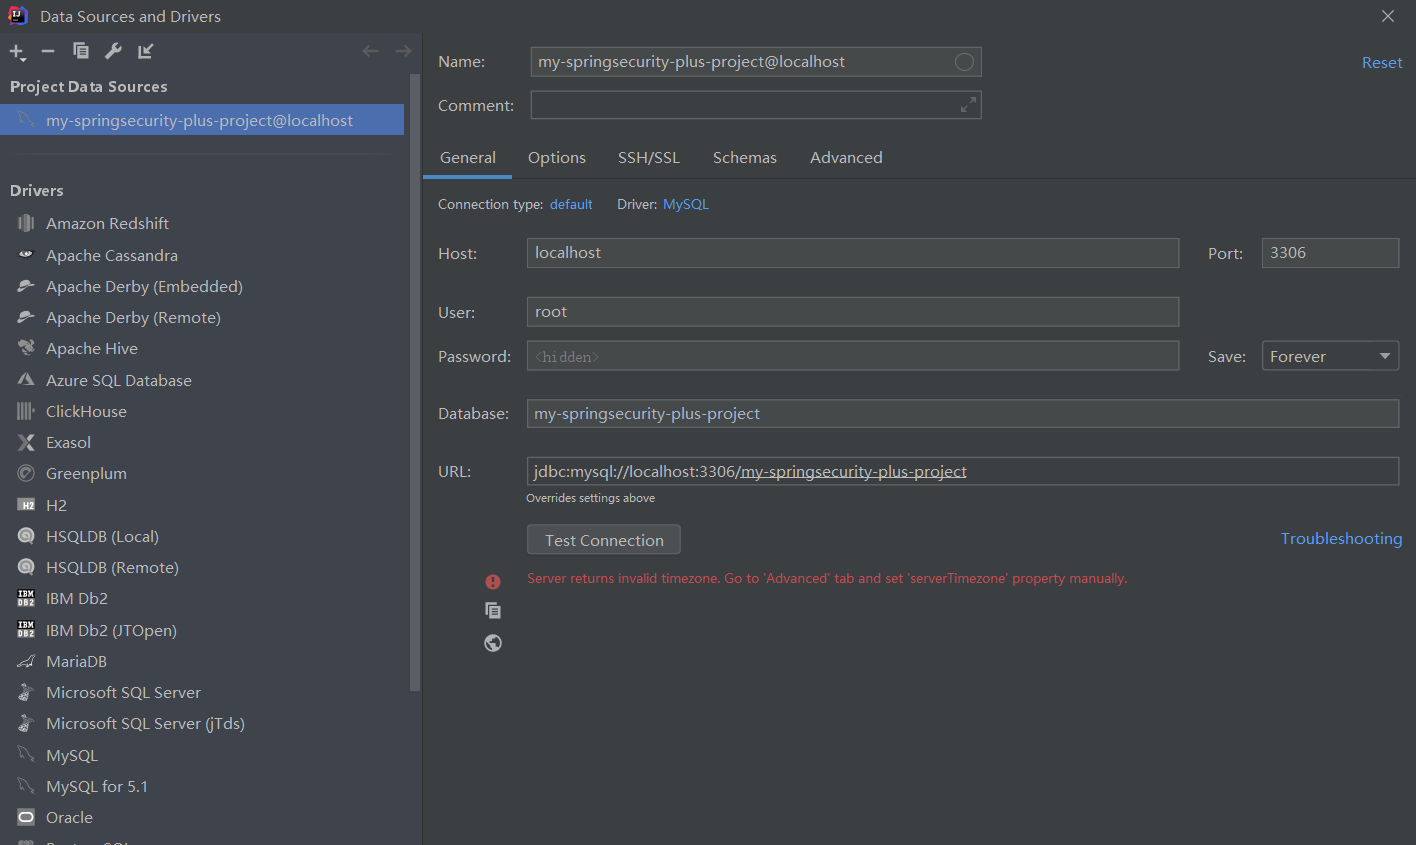Image resolution: width=1416 pixels, height=845 pixels.
Task: Select the H2 driver icon
Action: [x=26, y=505]
